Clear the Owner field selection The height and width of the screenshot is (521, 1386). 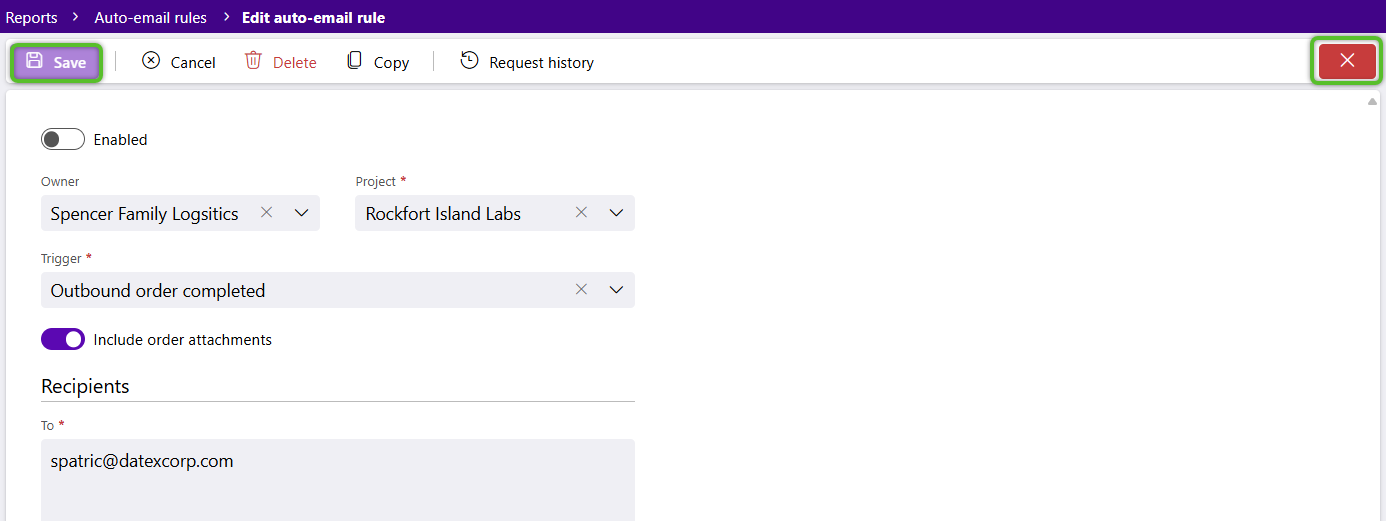pos(266,213)
